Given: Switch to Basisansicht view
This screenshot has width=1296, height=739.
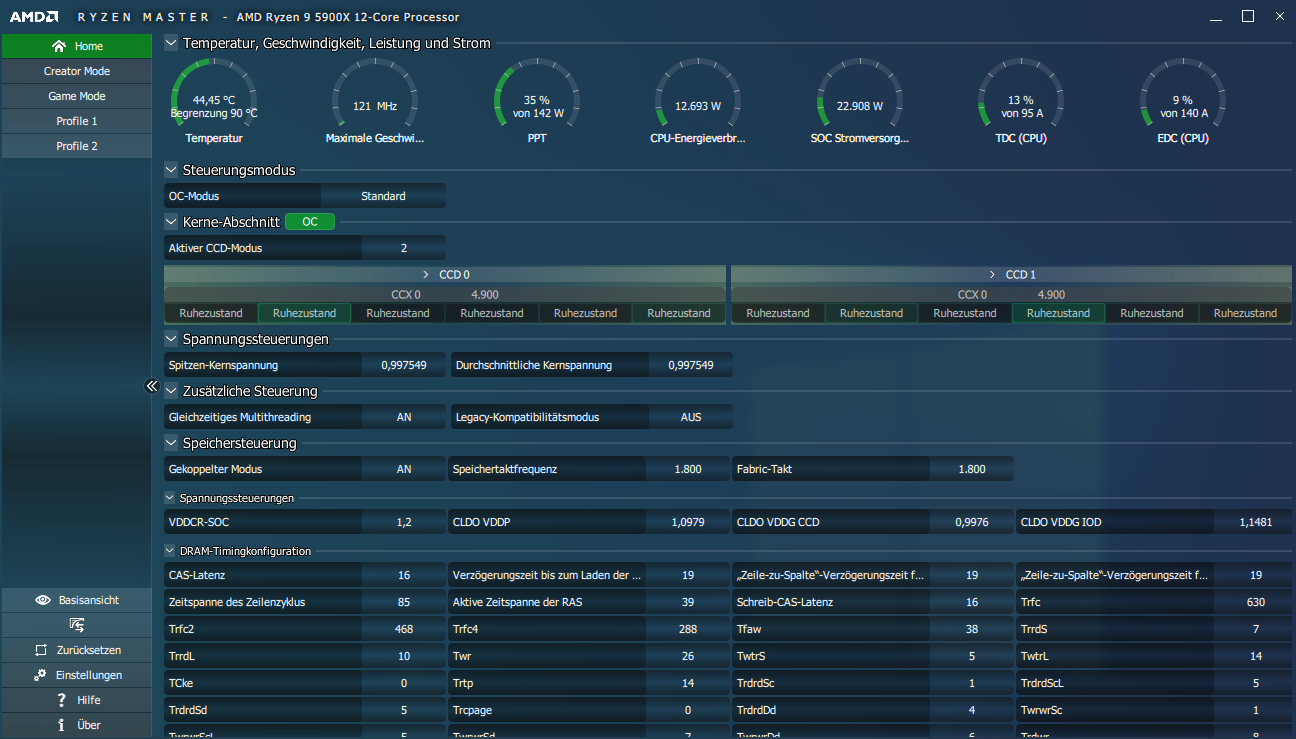Looking at the screenshot, I should pyautogui.click(x=77, y=600).
